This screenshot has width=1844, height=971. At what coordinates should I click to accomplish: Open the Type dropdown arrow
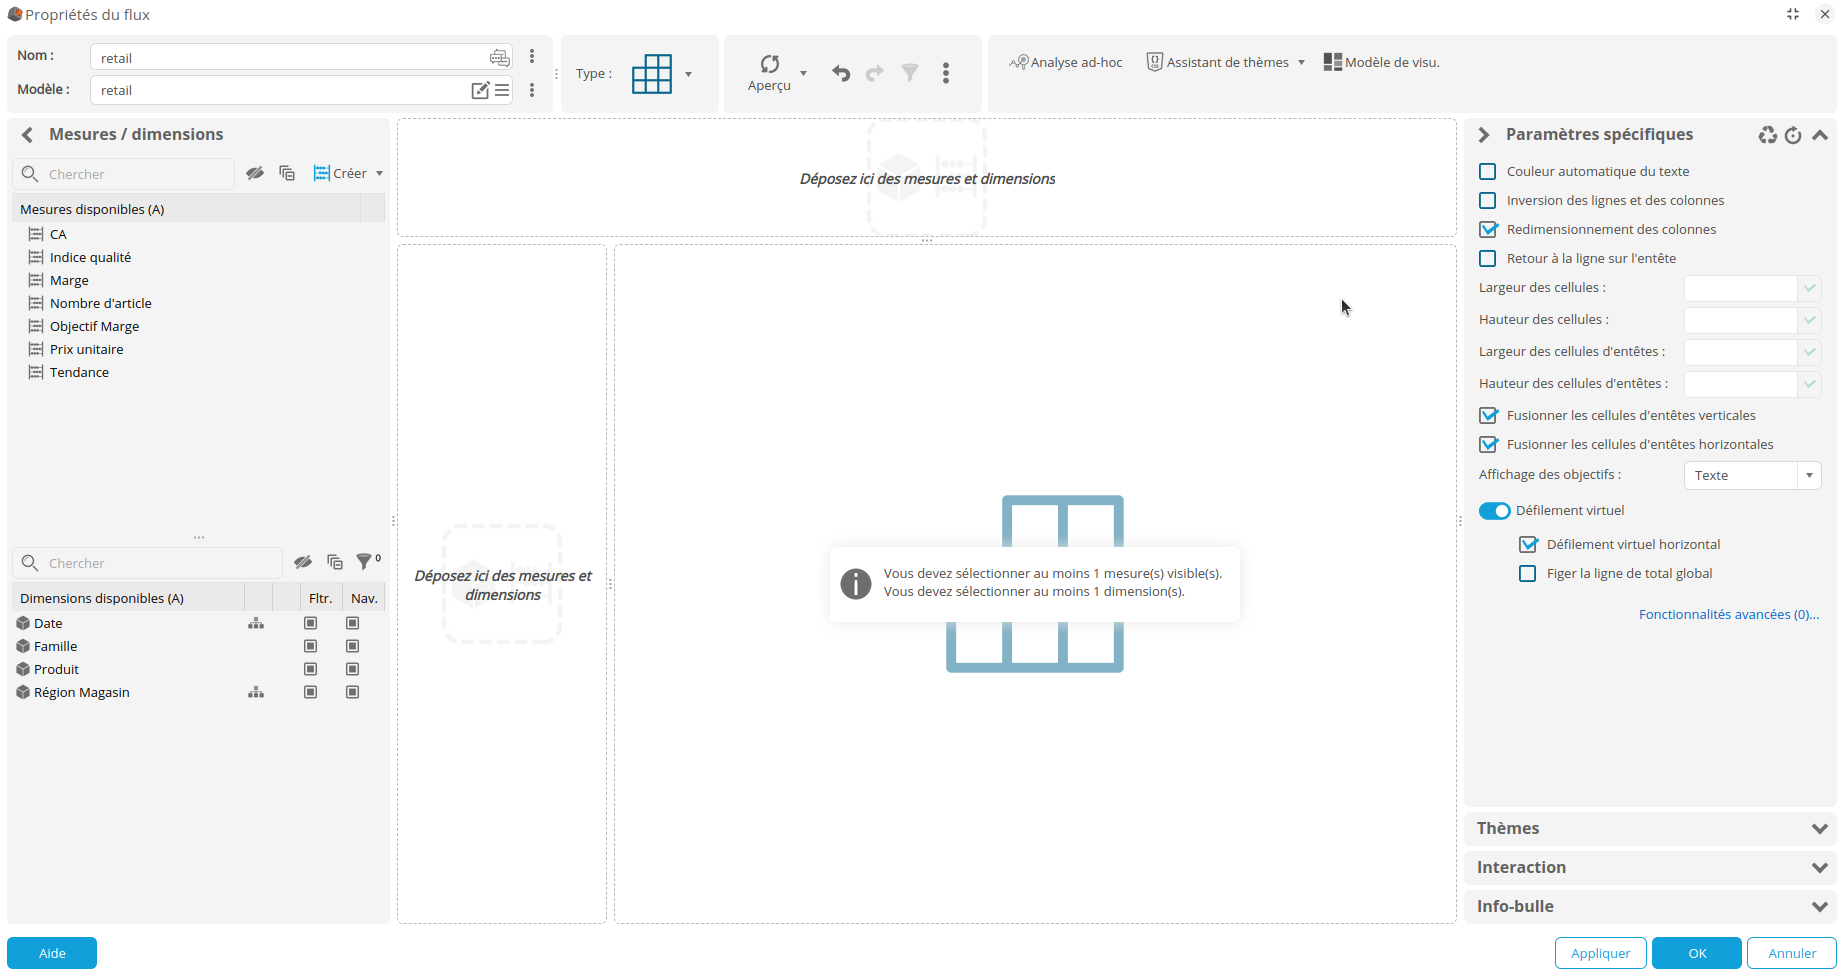coord(688,74)
